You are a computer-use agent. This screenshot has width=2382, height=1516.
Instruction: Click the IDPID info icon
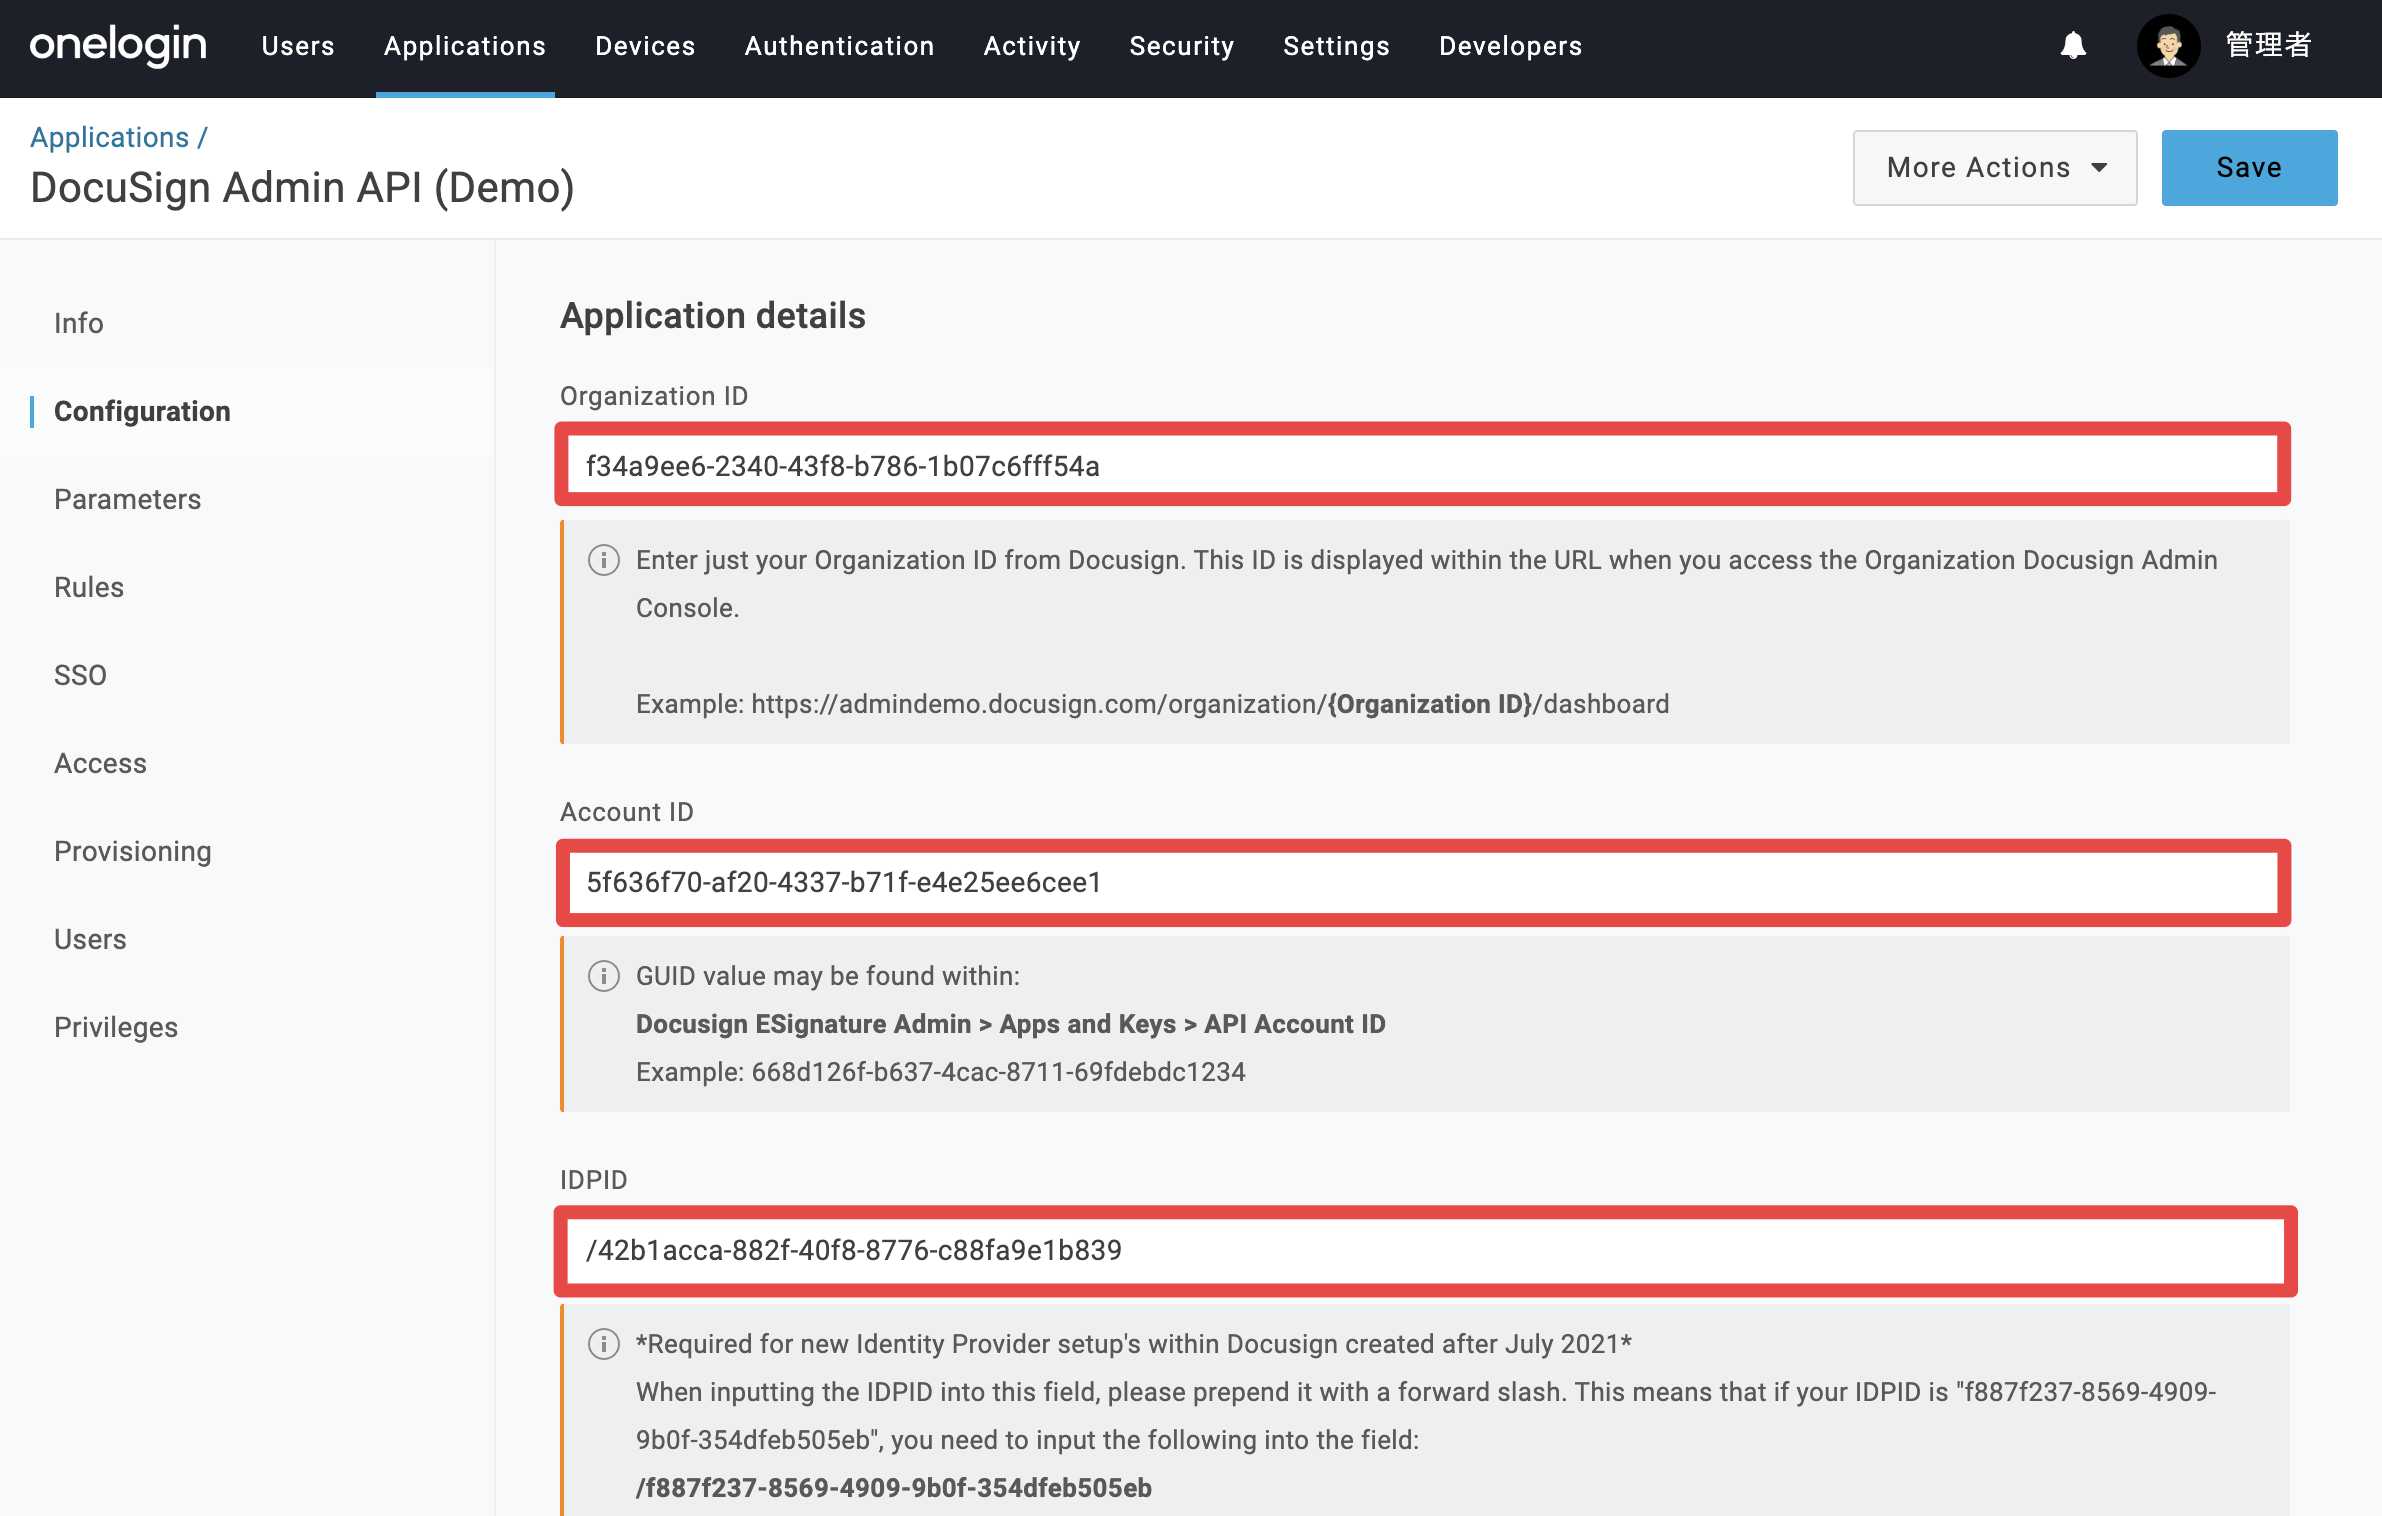(x=603, y=1344)
